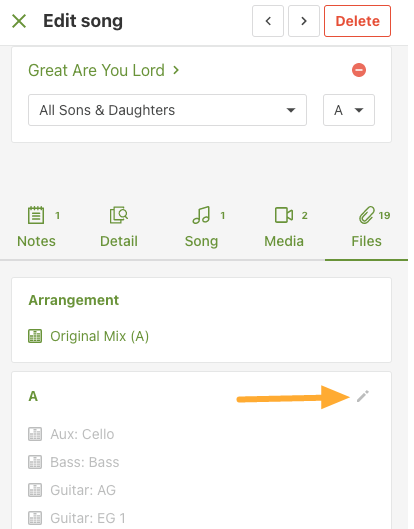Click the red Delete button
This screenshot has height=529, width=414.
[357, 21]
